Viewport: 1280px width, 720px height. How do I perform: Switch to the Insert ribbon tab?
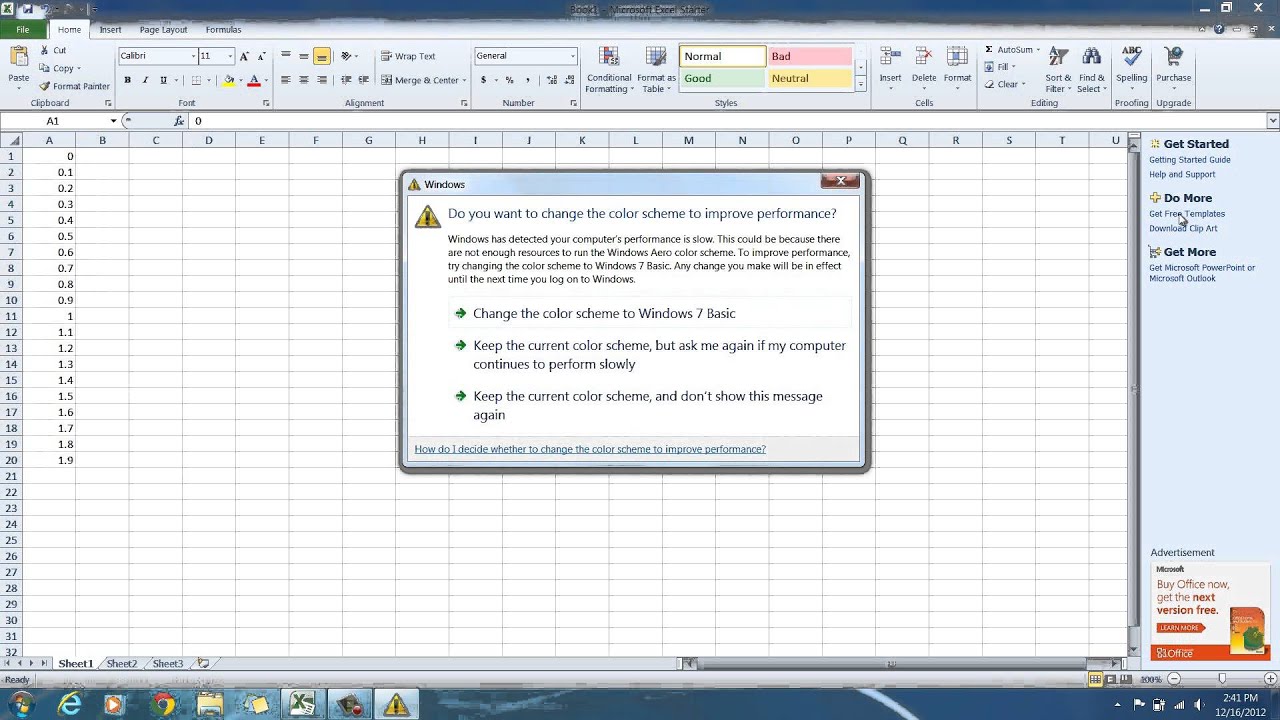[110, 29]
